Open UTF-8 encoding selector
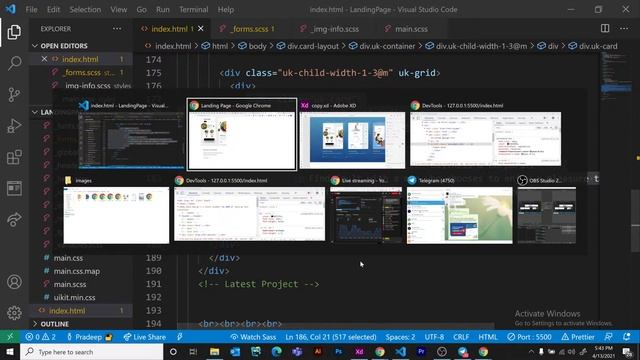Image resolution: width=640 pixels, height=360 pixels. click(x=434, y=337)
